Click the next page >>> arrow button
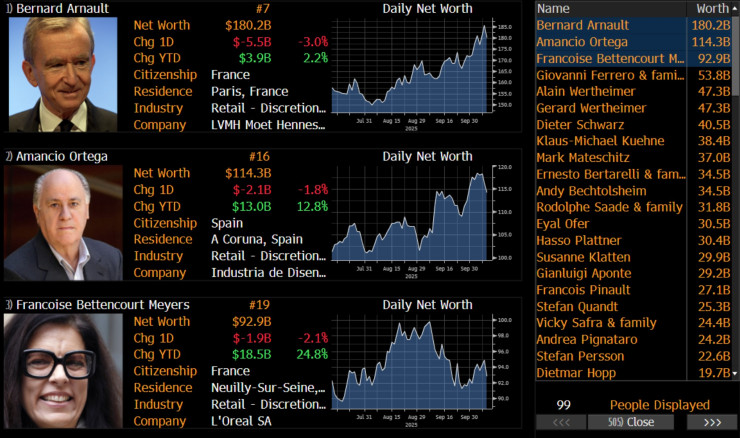 coord(712,423)
